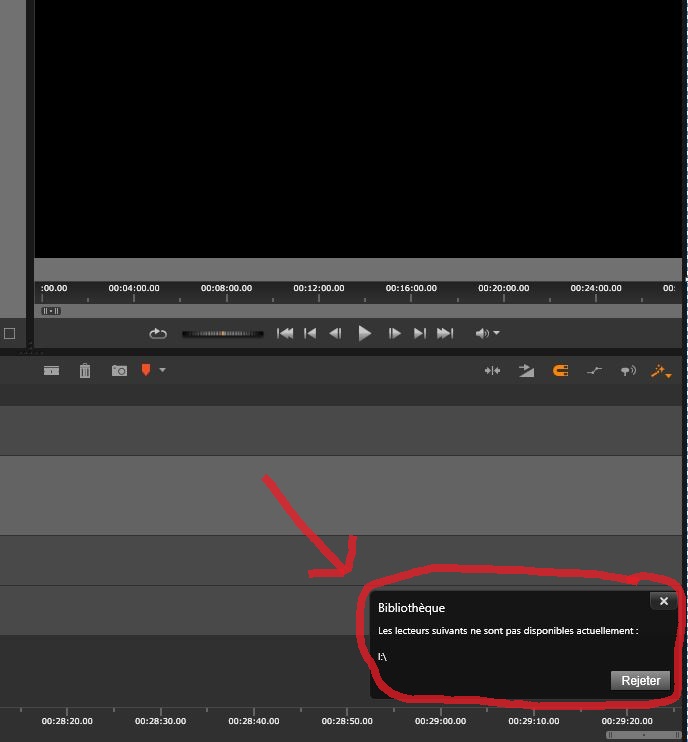Expand the marker options dropdown arrow
The height and width of the screenshot is (742, 688).
point(162,370)
